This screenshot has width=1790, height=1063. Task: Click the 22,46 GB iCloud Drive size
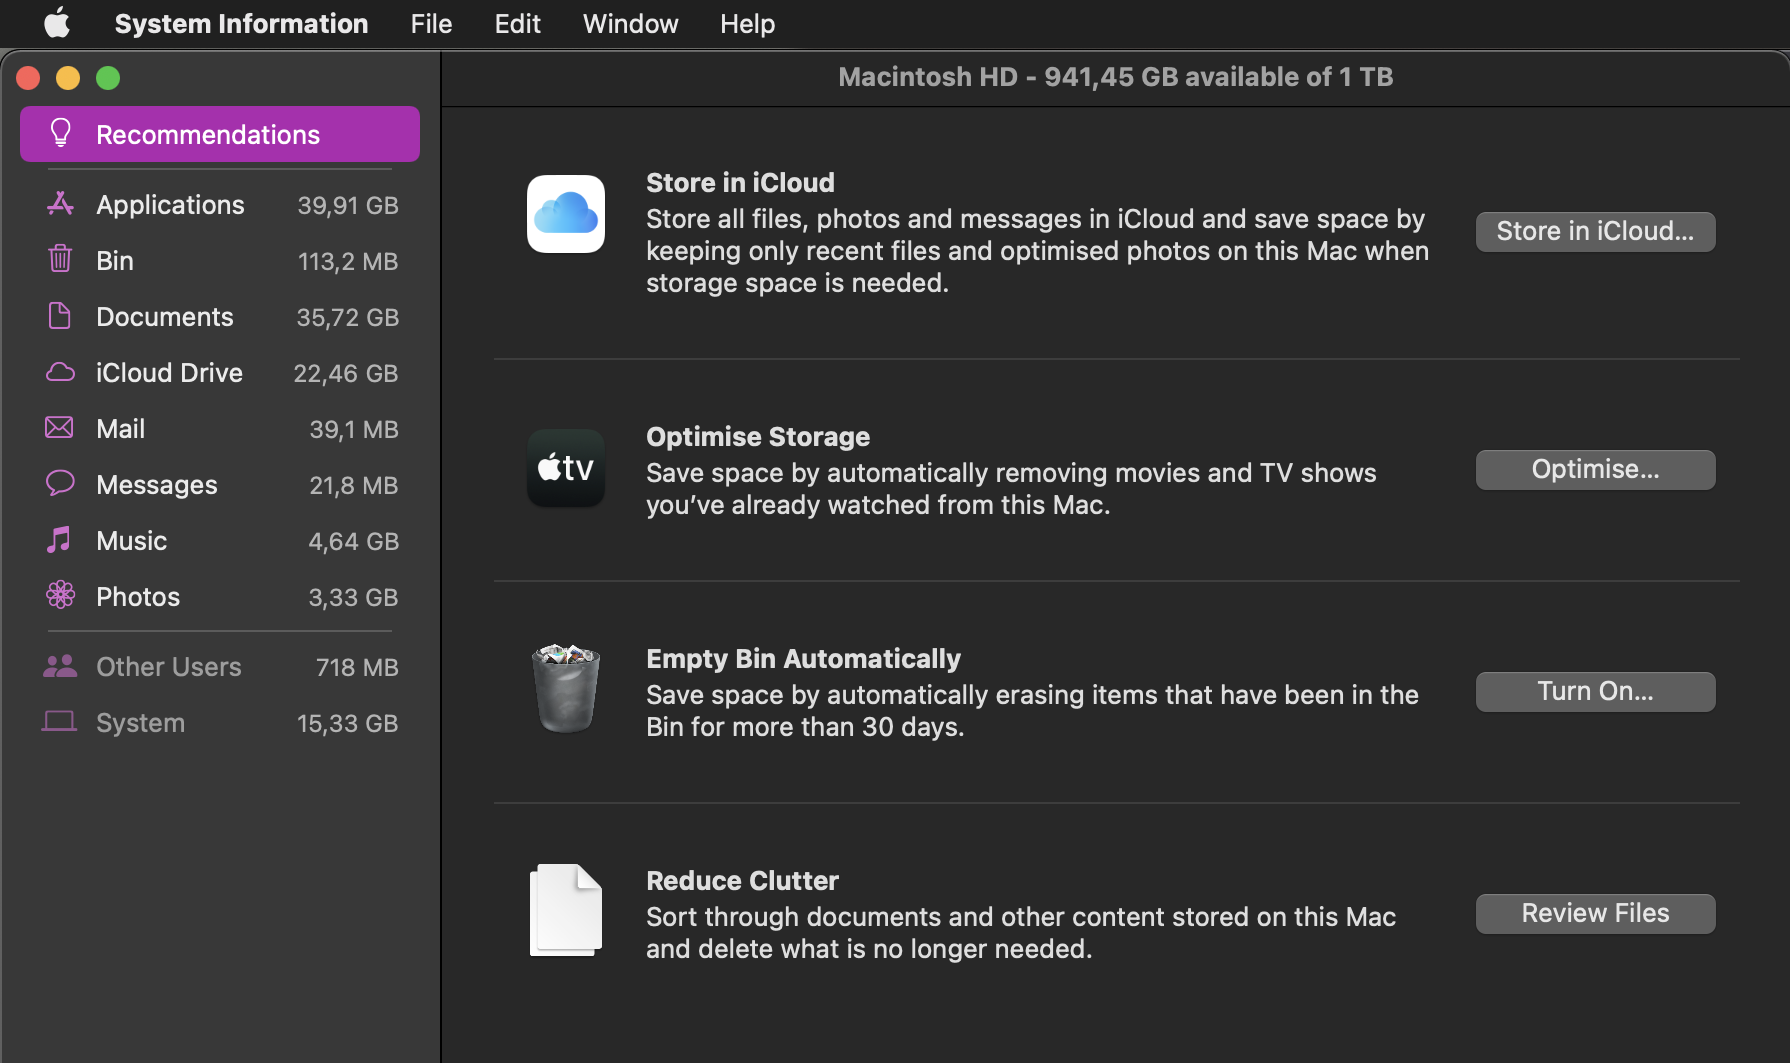[x=346, y=373]
